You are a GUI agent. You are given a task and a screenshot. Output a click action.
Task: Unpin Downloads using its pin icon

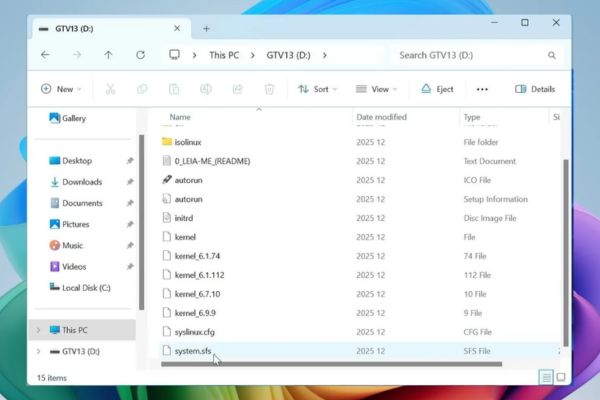click(x=130, y=182)
